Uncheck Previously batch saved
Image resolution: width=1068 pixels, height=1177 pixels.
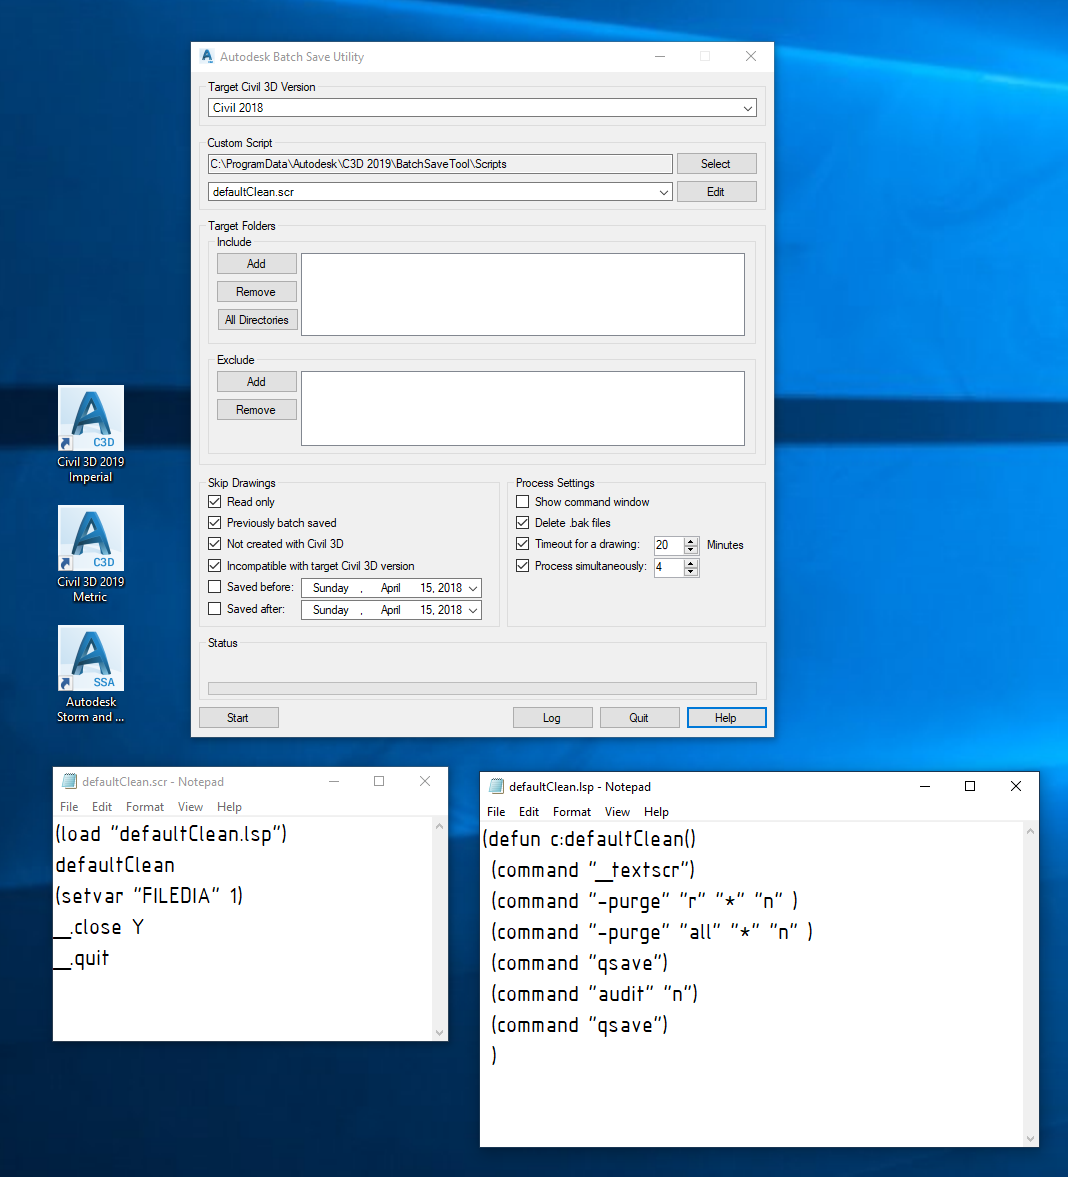(x=215, y=522)
